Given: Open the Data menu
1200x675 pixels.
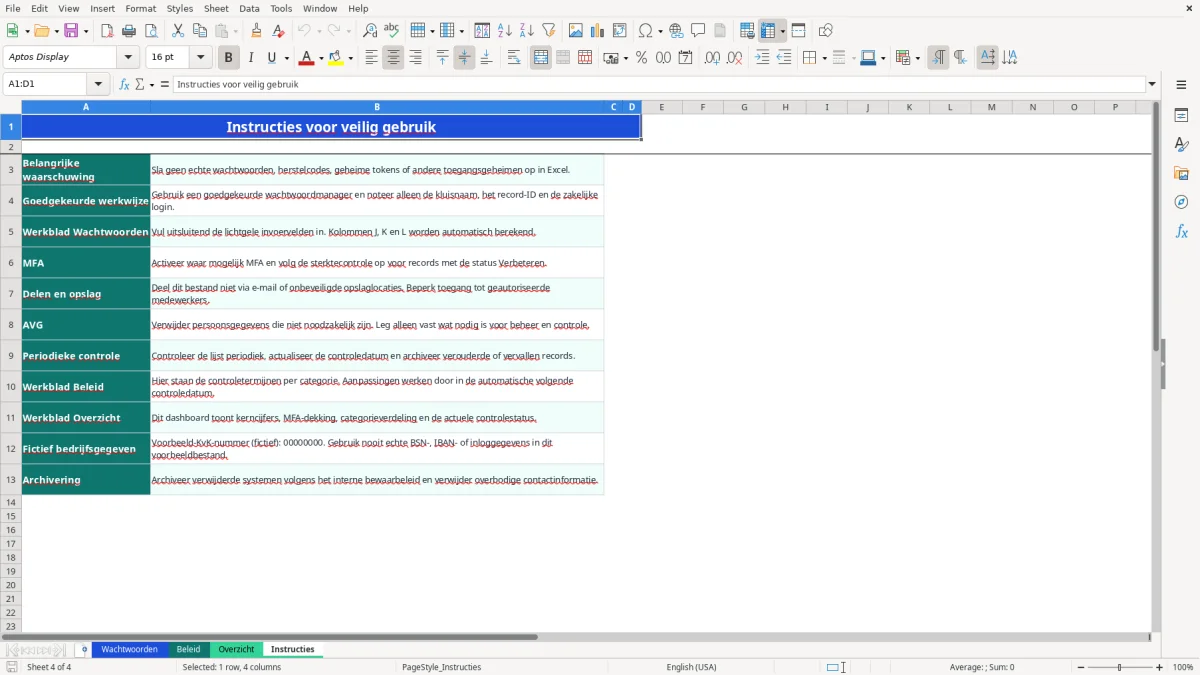Looking at the screenshot, I should (249, 8).
